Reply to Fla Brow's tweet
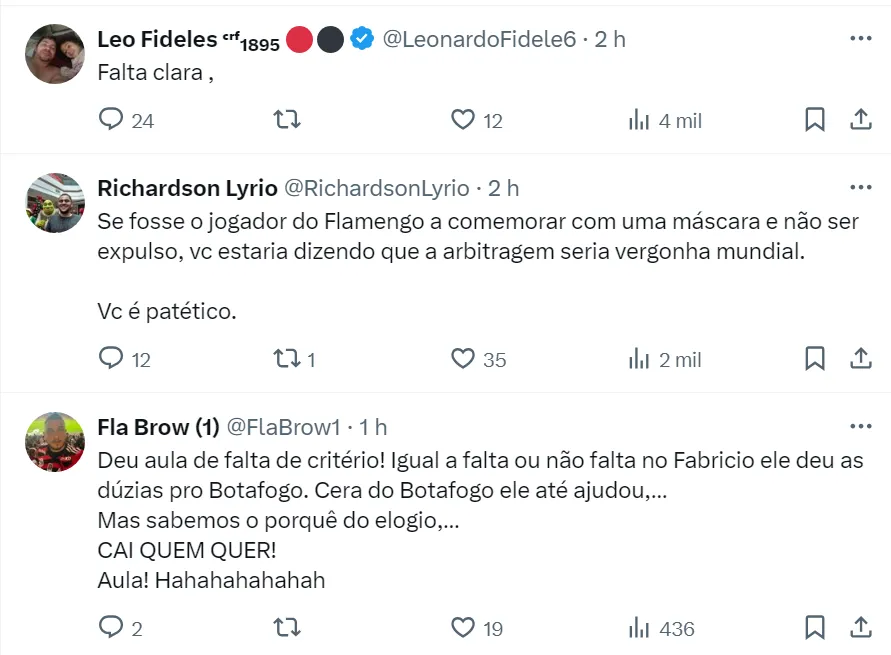This screenshot has height=655, width=891. [111, 627]
